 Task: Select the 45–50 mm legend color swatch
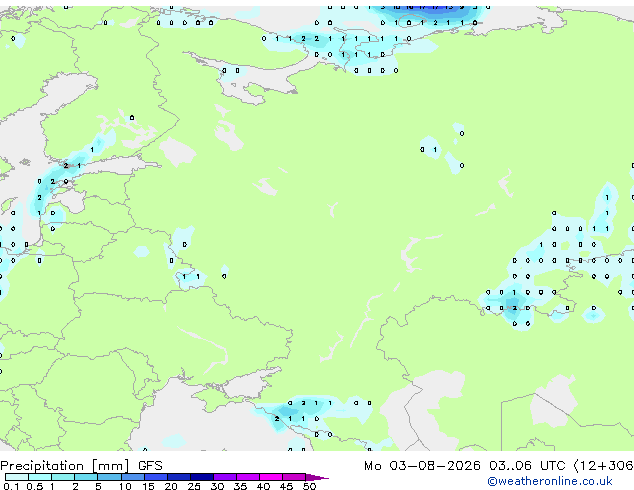click(294, 477)
